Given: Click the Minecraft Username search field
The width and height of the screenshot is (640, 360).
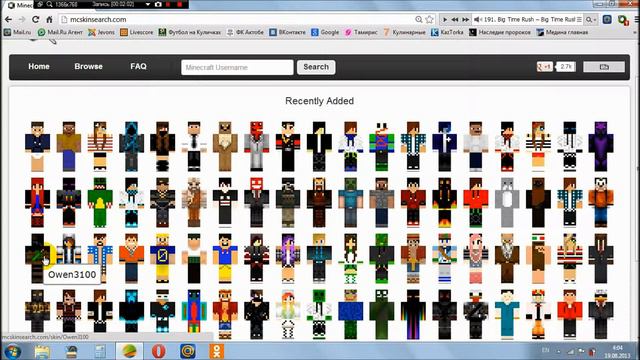Looking at the screenshot, I should click(x=237, y=67).
